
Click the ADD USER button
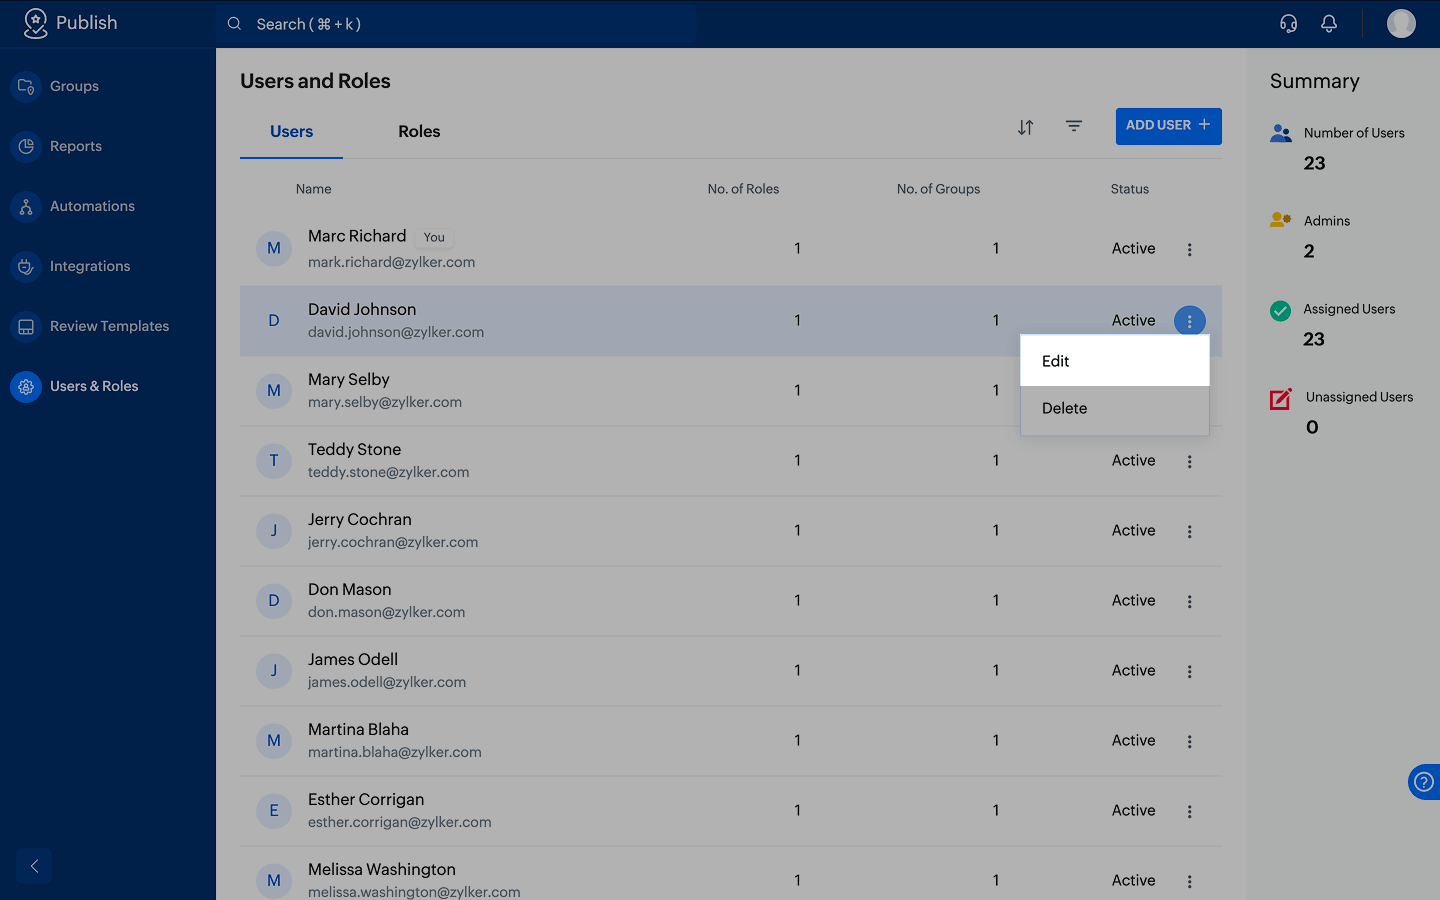tap(1168, 126)
